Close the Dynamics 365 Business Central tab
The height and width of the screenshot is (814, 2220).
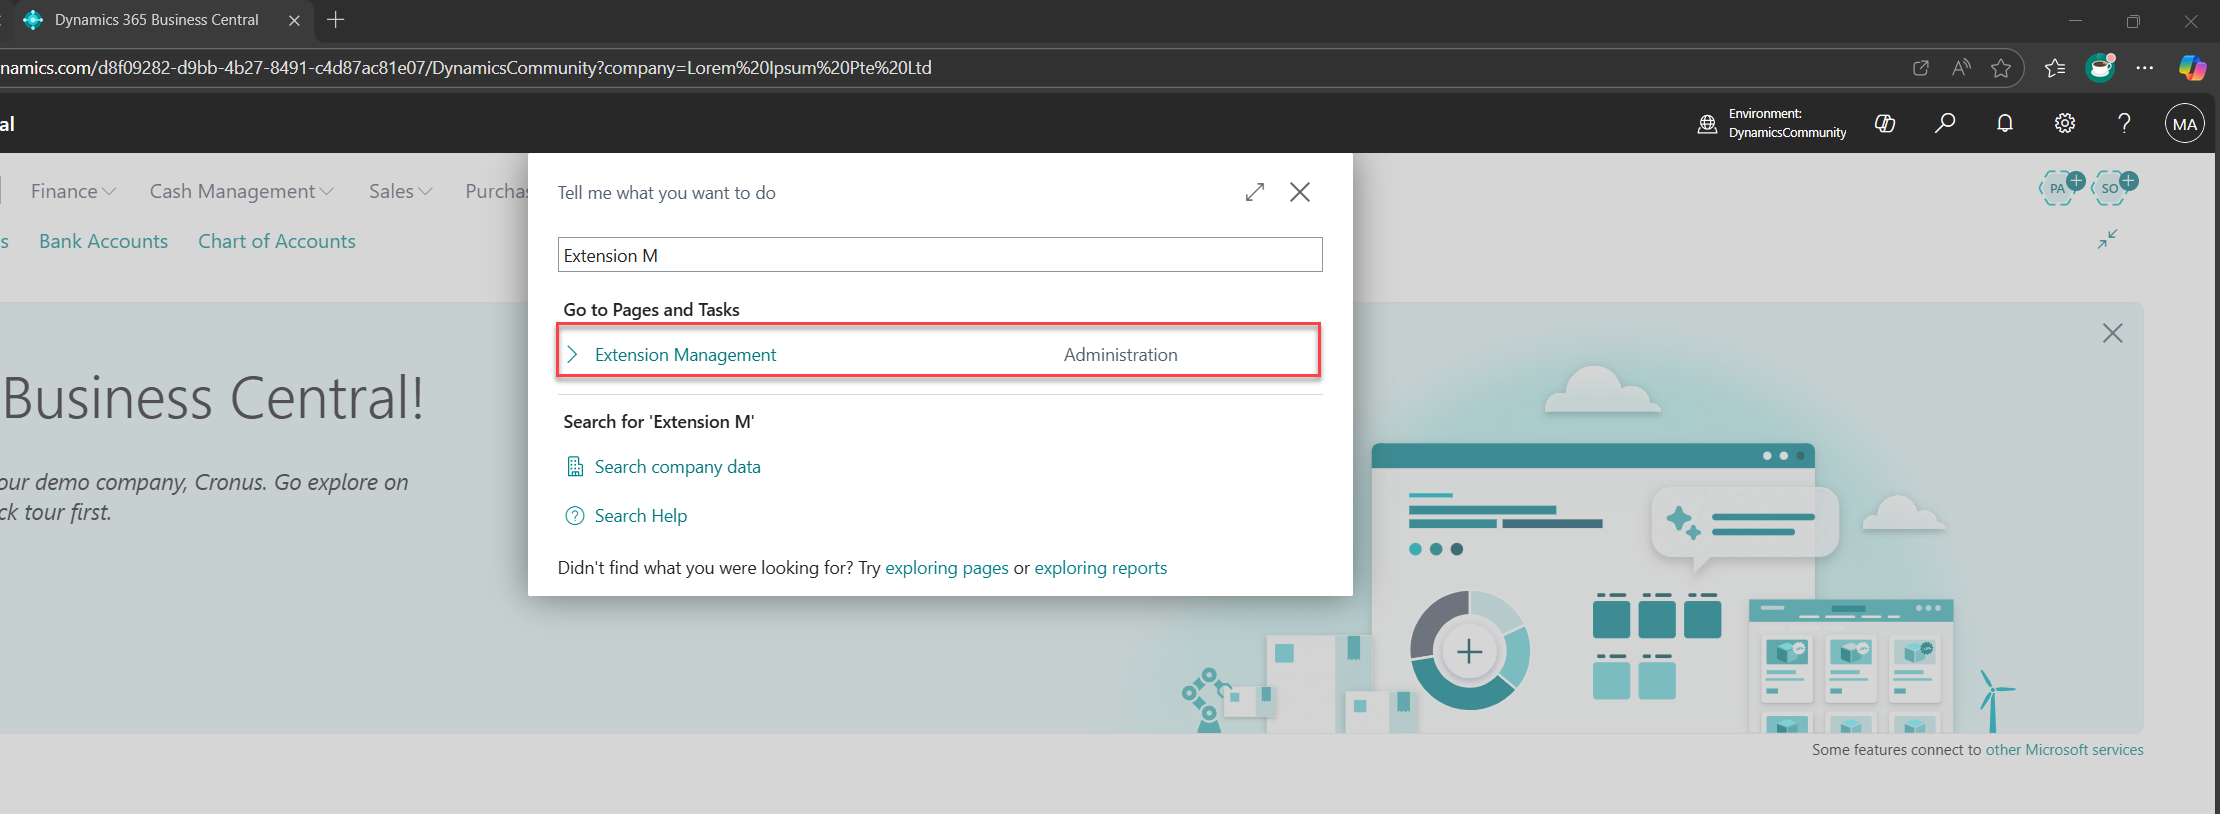click(x=294, y=20)
